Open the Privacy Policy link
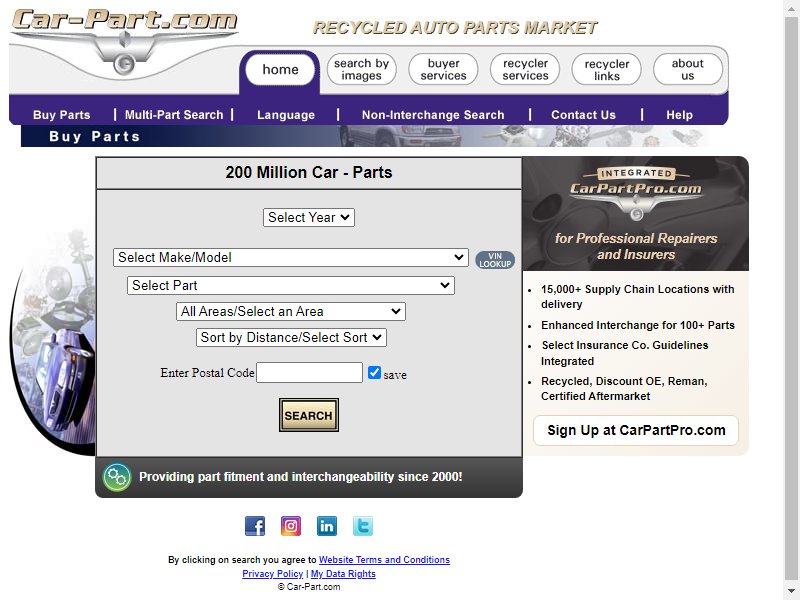This screenshot has width=800, height=600. point(272,573)
